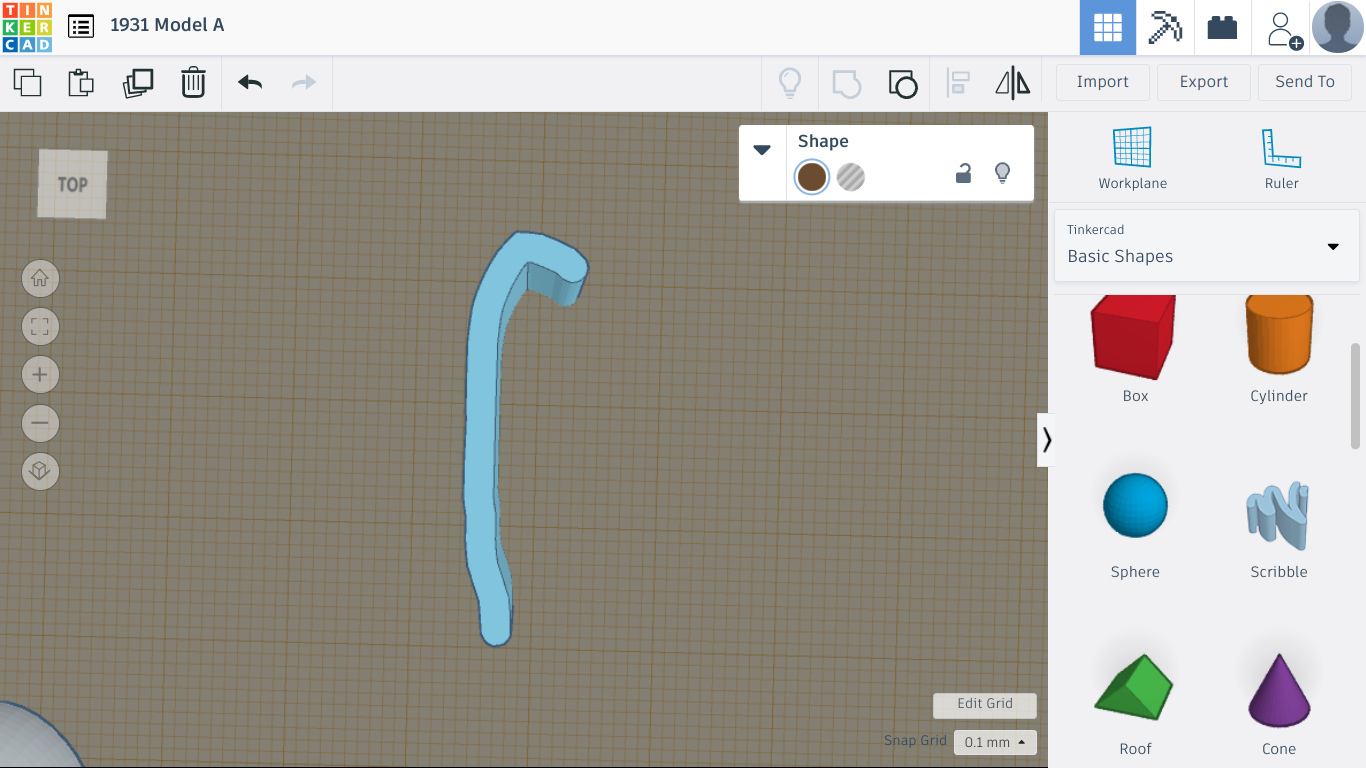Viewport: 1366px width, 768px height.
Task: Select the Sphere shape
Action: (x=1135, y=505)
